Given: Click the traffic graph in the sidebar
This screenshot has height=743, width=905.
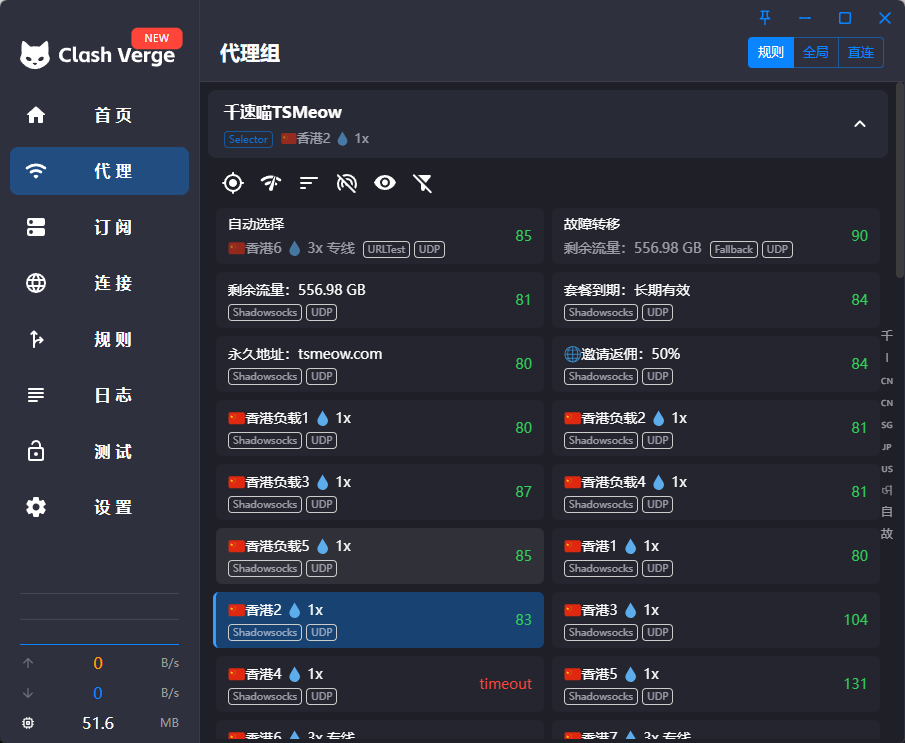Looking at the screenshot, I should pyautogui.click(x=99, y=619).
